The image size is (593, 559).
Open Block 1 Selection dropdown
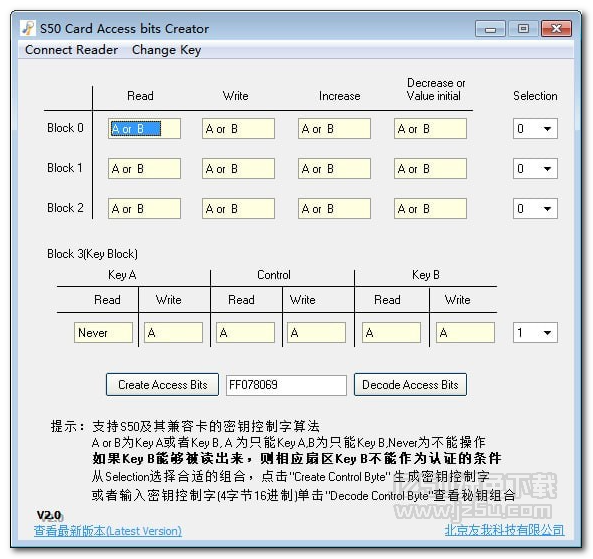tap(535, 169)
